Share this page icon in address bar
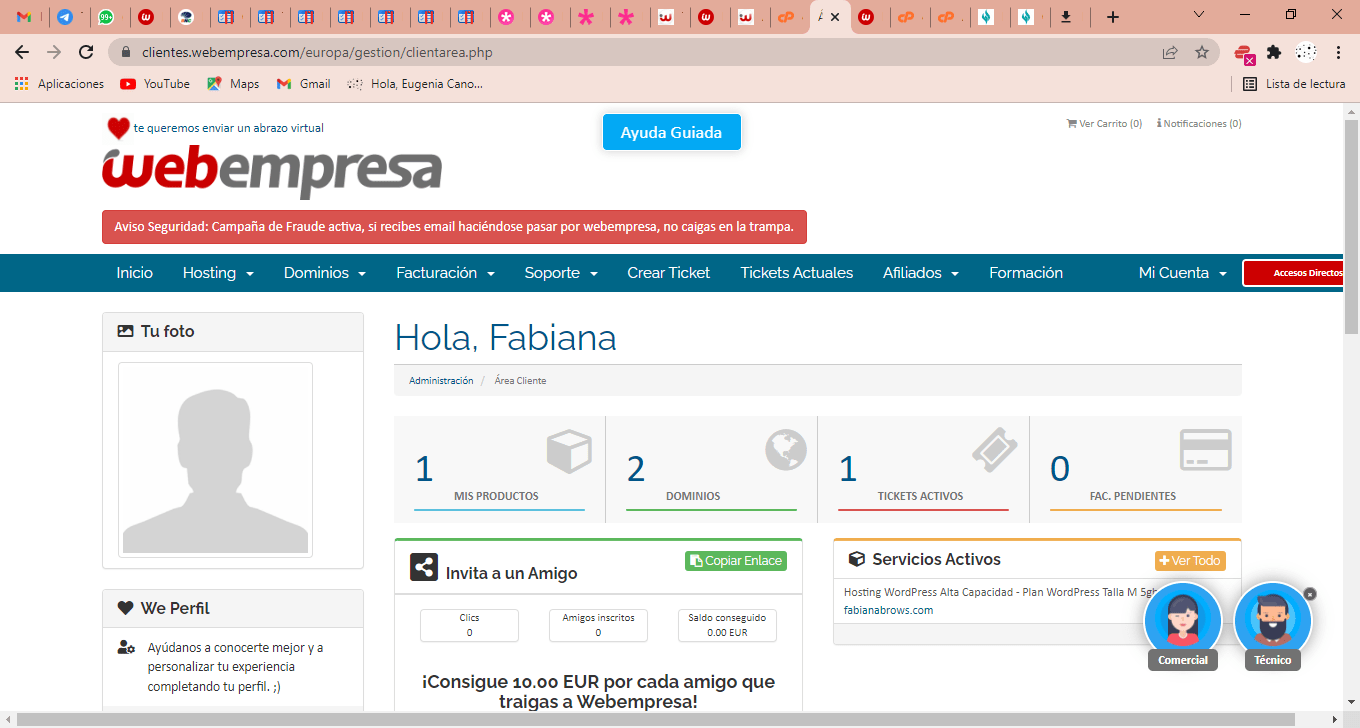Screen dimensions: 1360x728 [x=1170, y=52]
